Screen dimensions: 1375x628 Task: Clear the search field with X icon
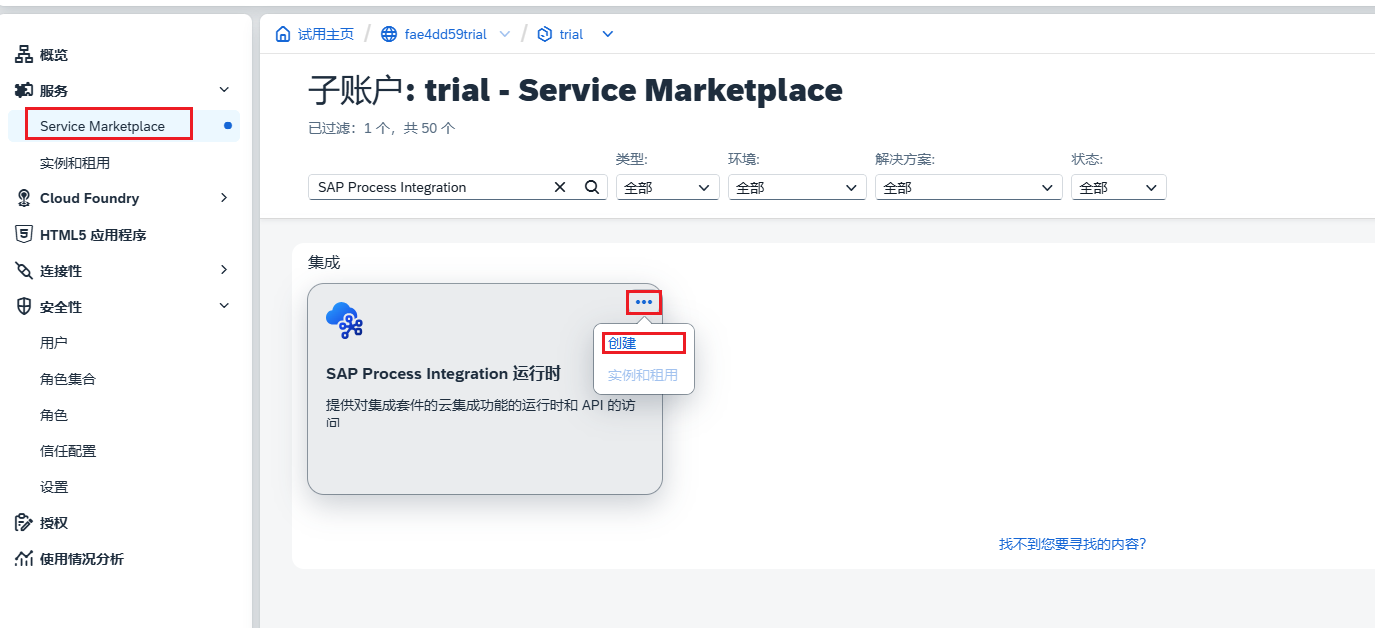coord(560,187)
